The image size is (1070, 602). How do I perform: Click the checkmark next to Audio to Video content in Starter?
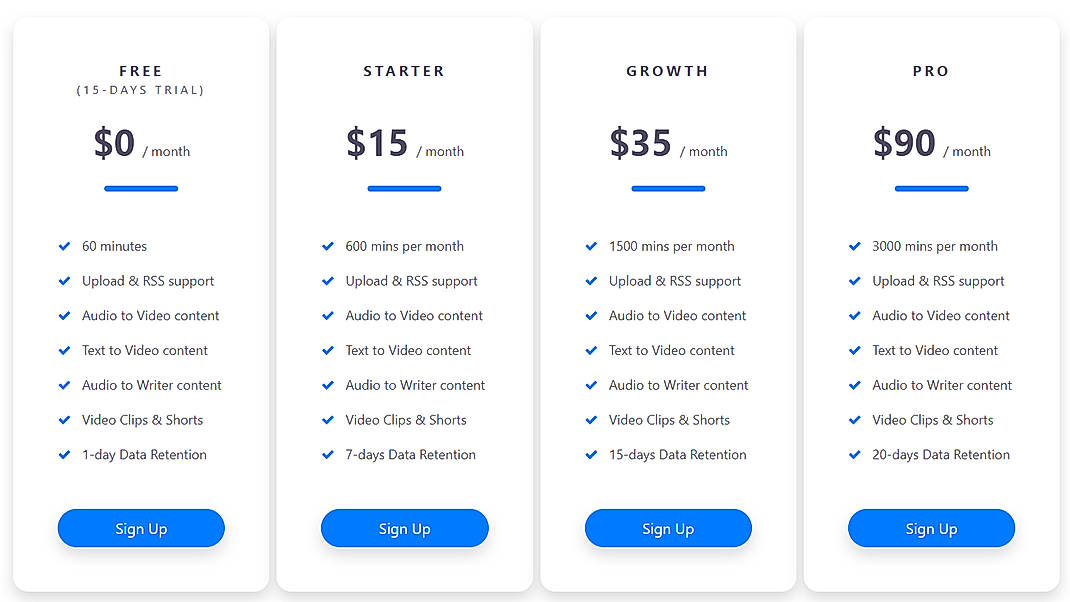(x=327, y=315)
